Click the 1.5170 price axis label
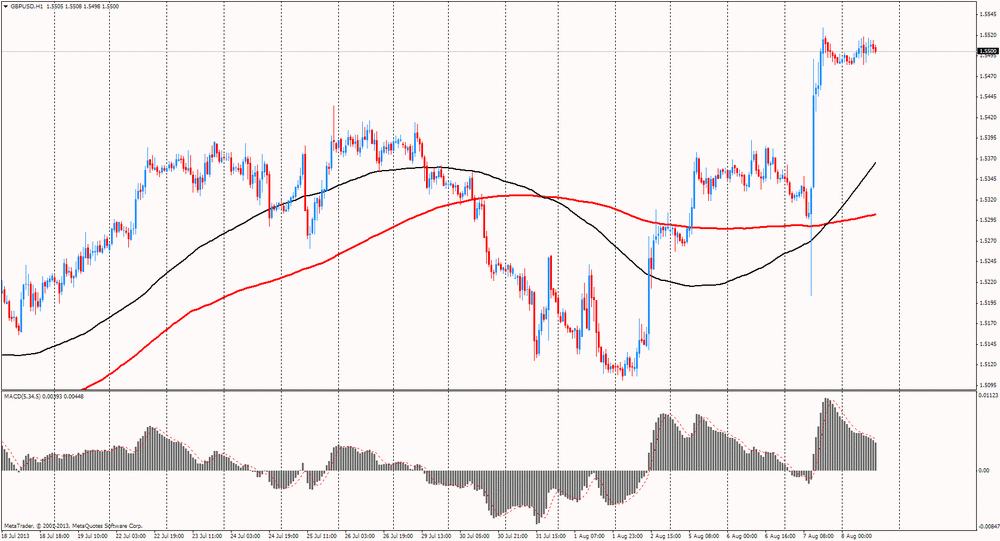 (988, 323)
